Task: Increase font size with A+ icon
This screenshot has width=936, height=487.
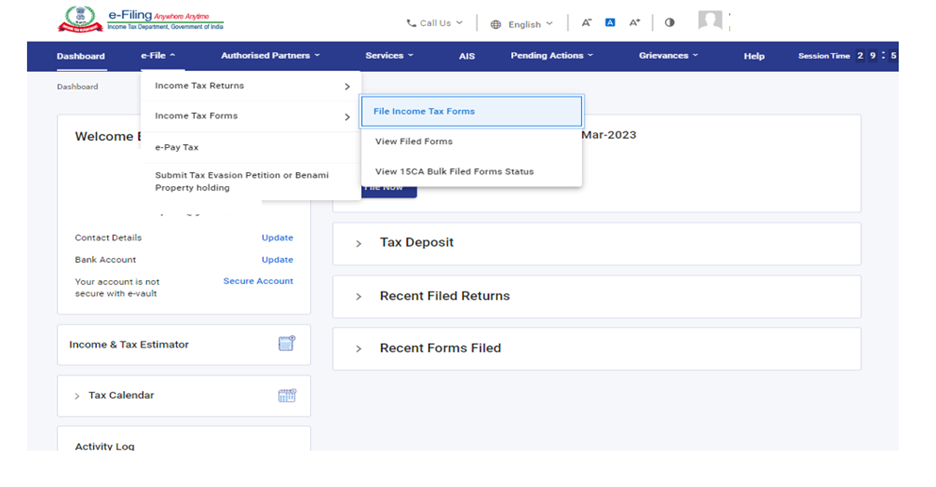Action: tap(634, 22)
